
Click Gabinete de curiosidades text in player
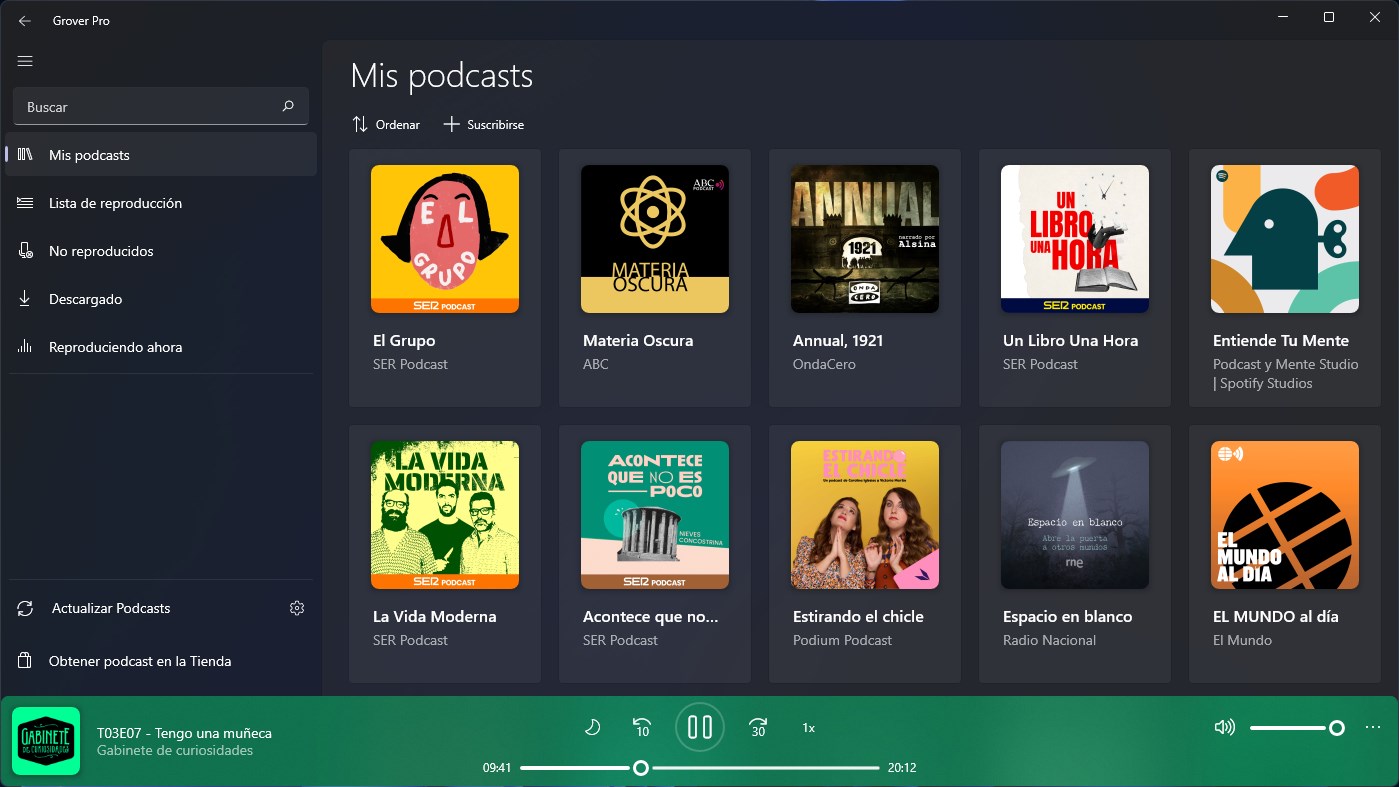175,751
